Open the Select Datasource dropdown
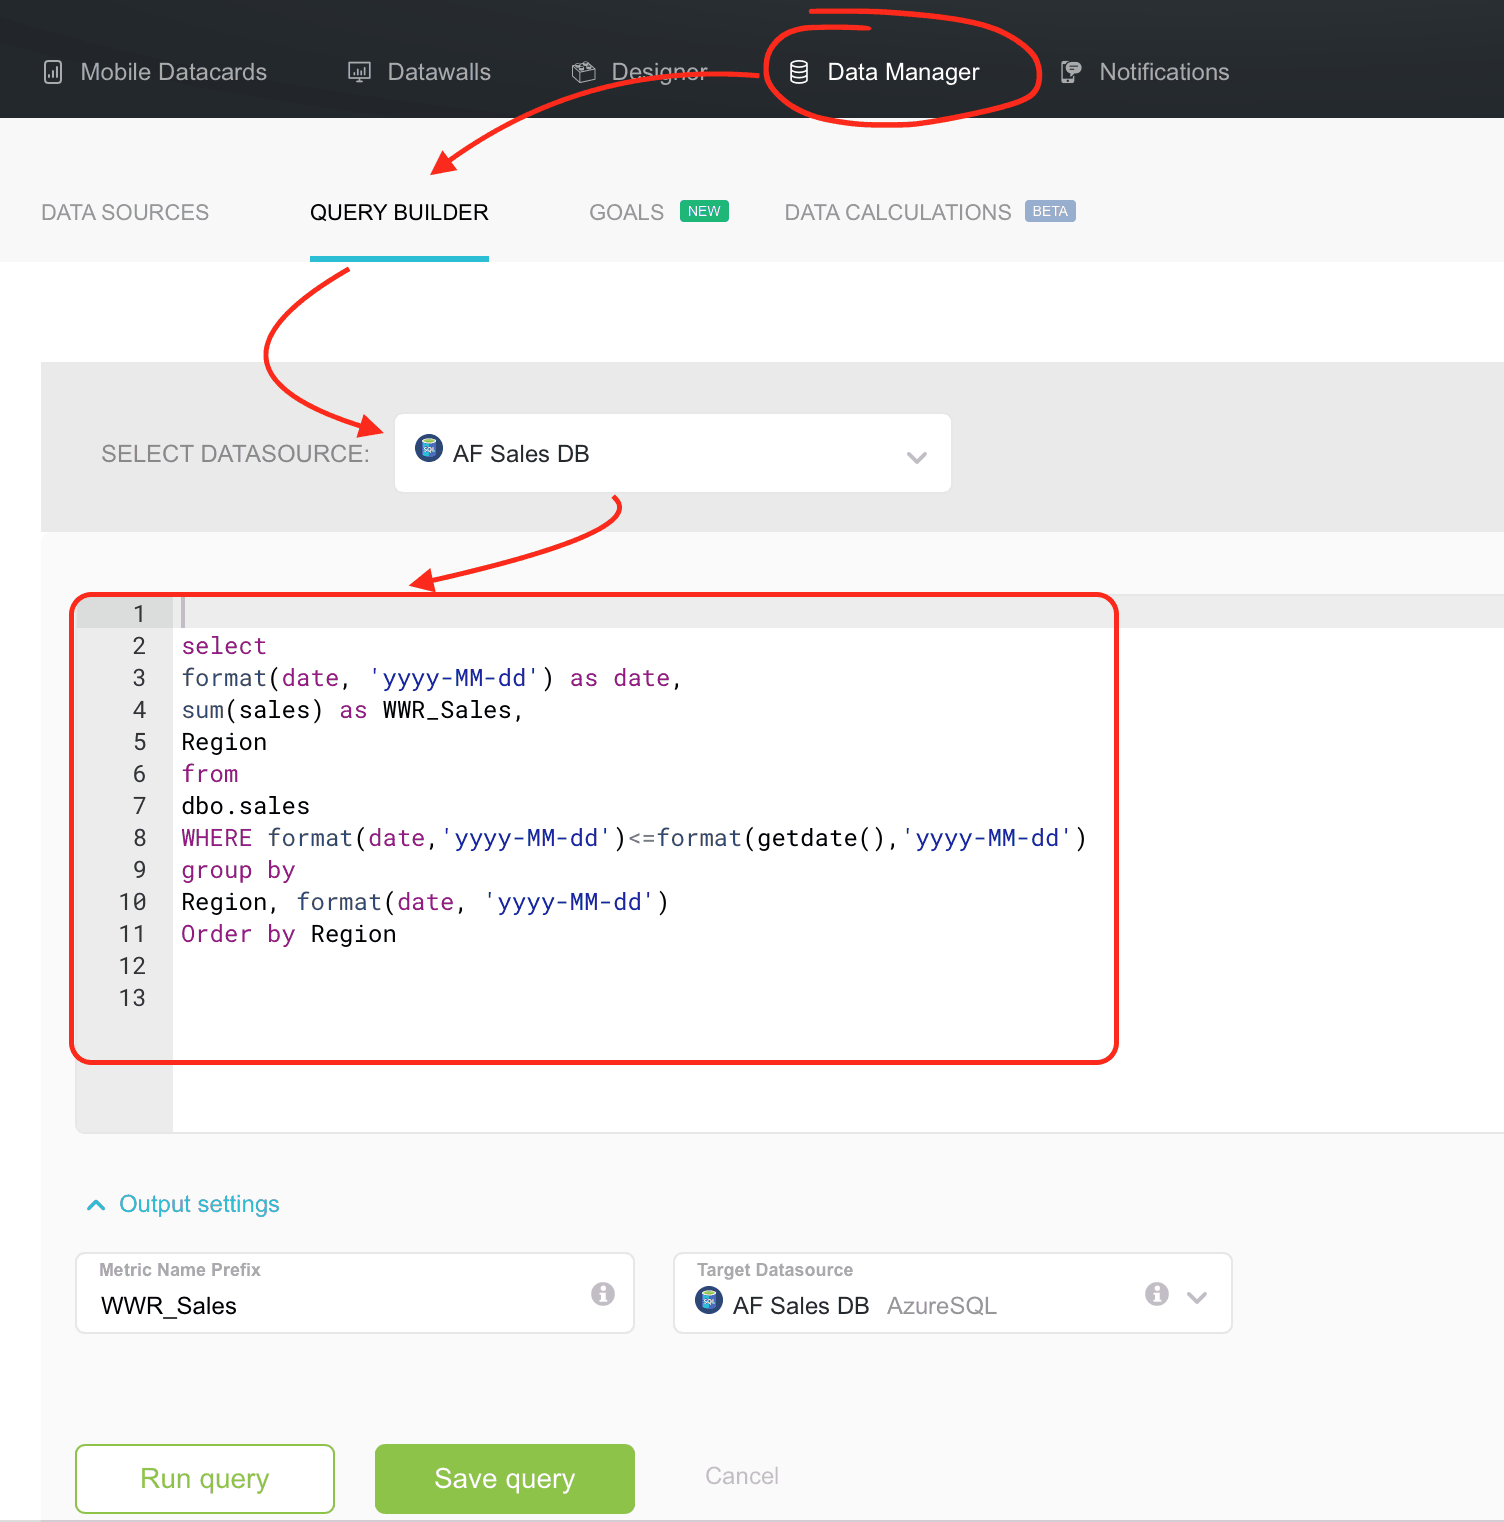 672,454
